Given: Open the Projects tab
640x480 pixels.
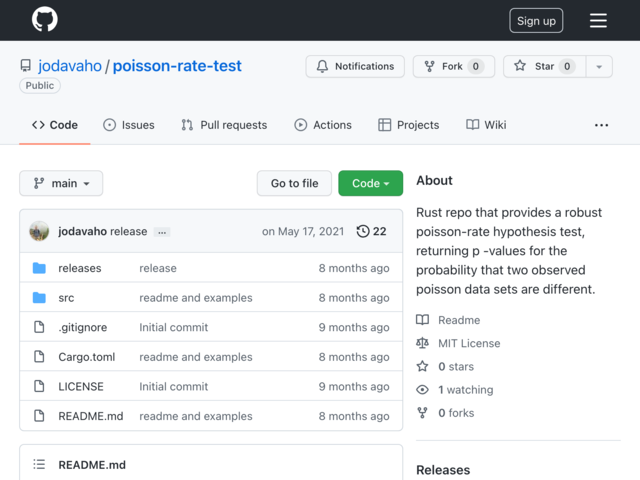Looking at the screenshot, I should click(409, 125).
